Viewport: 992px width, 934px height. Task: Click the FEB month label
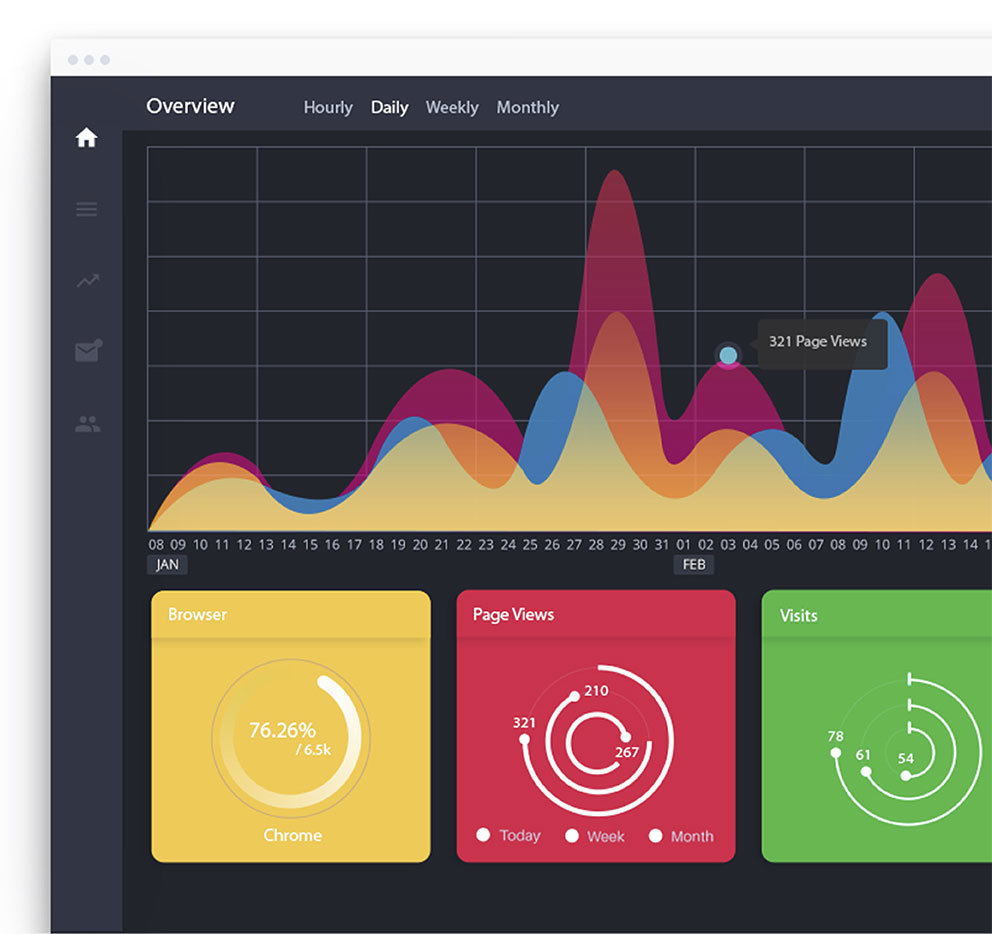[x=694, y=564]
